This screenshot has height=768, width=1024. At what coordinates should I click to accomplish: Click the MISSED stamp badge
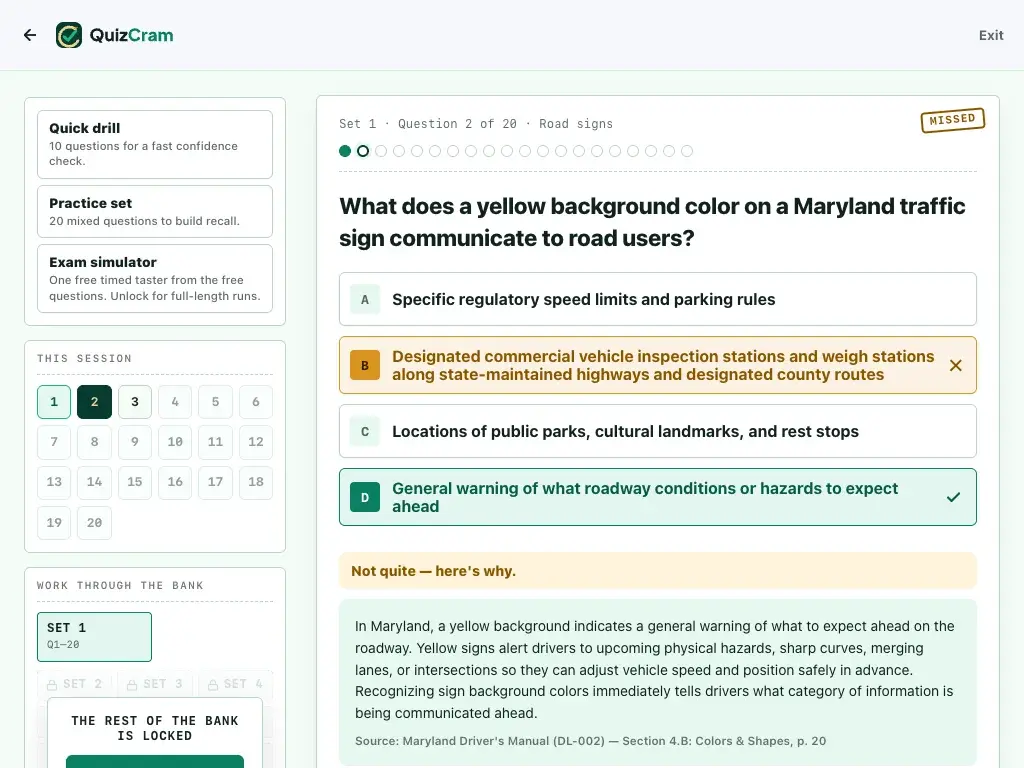[952, 120]
